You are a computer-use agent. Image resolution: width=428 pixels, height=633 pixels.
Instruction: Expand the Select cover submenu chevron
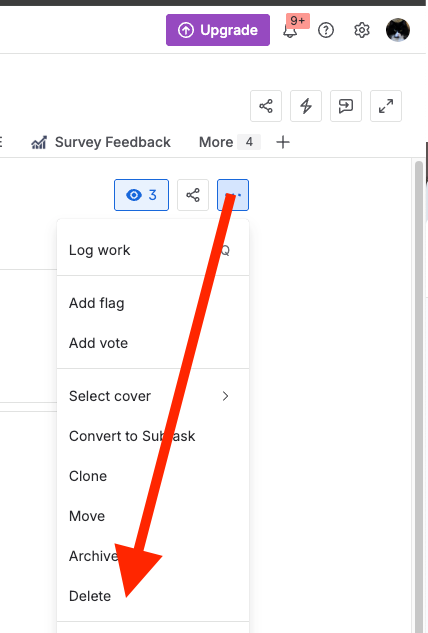tap(225, 396)
